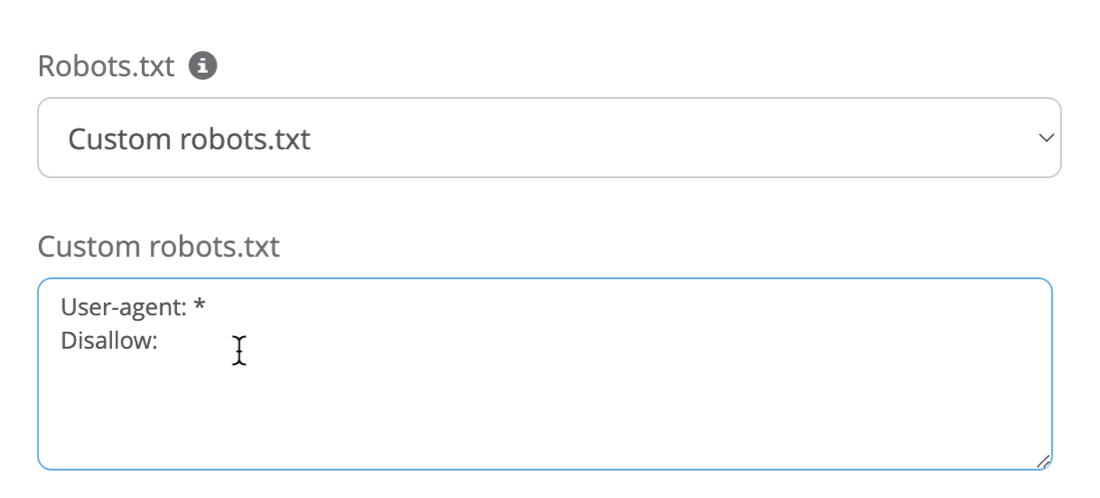Place cursor right after the 'Disallow:' colon
This screenshot has height=498, width=1100.
160,341
